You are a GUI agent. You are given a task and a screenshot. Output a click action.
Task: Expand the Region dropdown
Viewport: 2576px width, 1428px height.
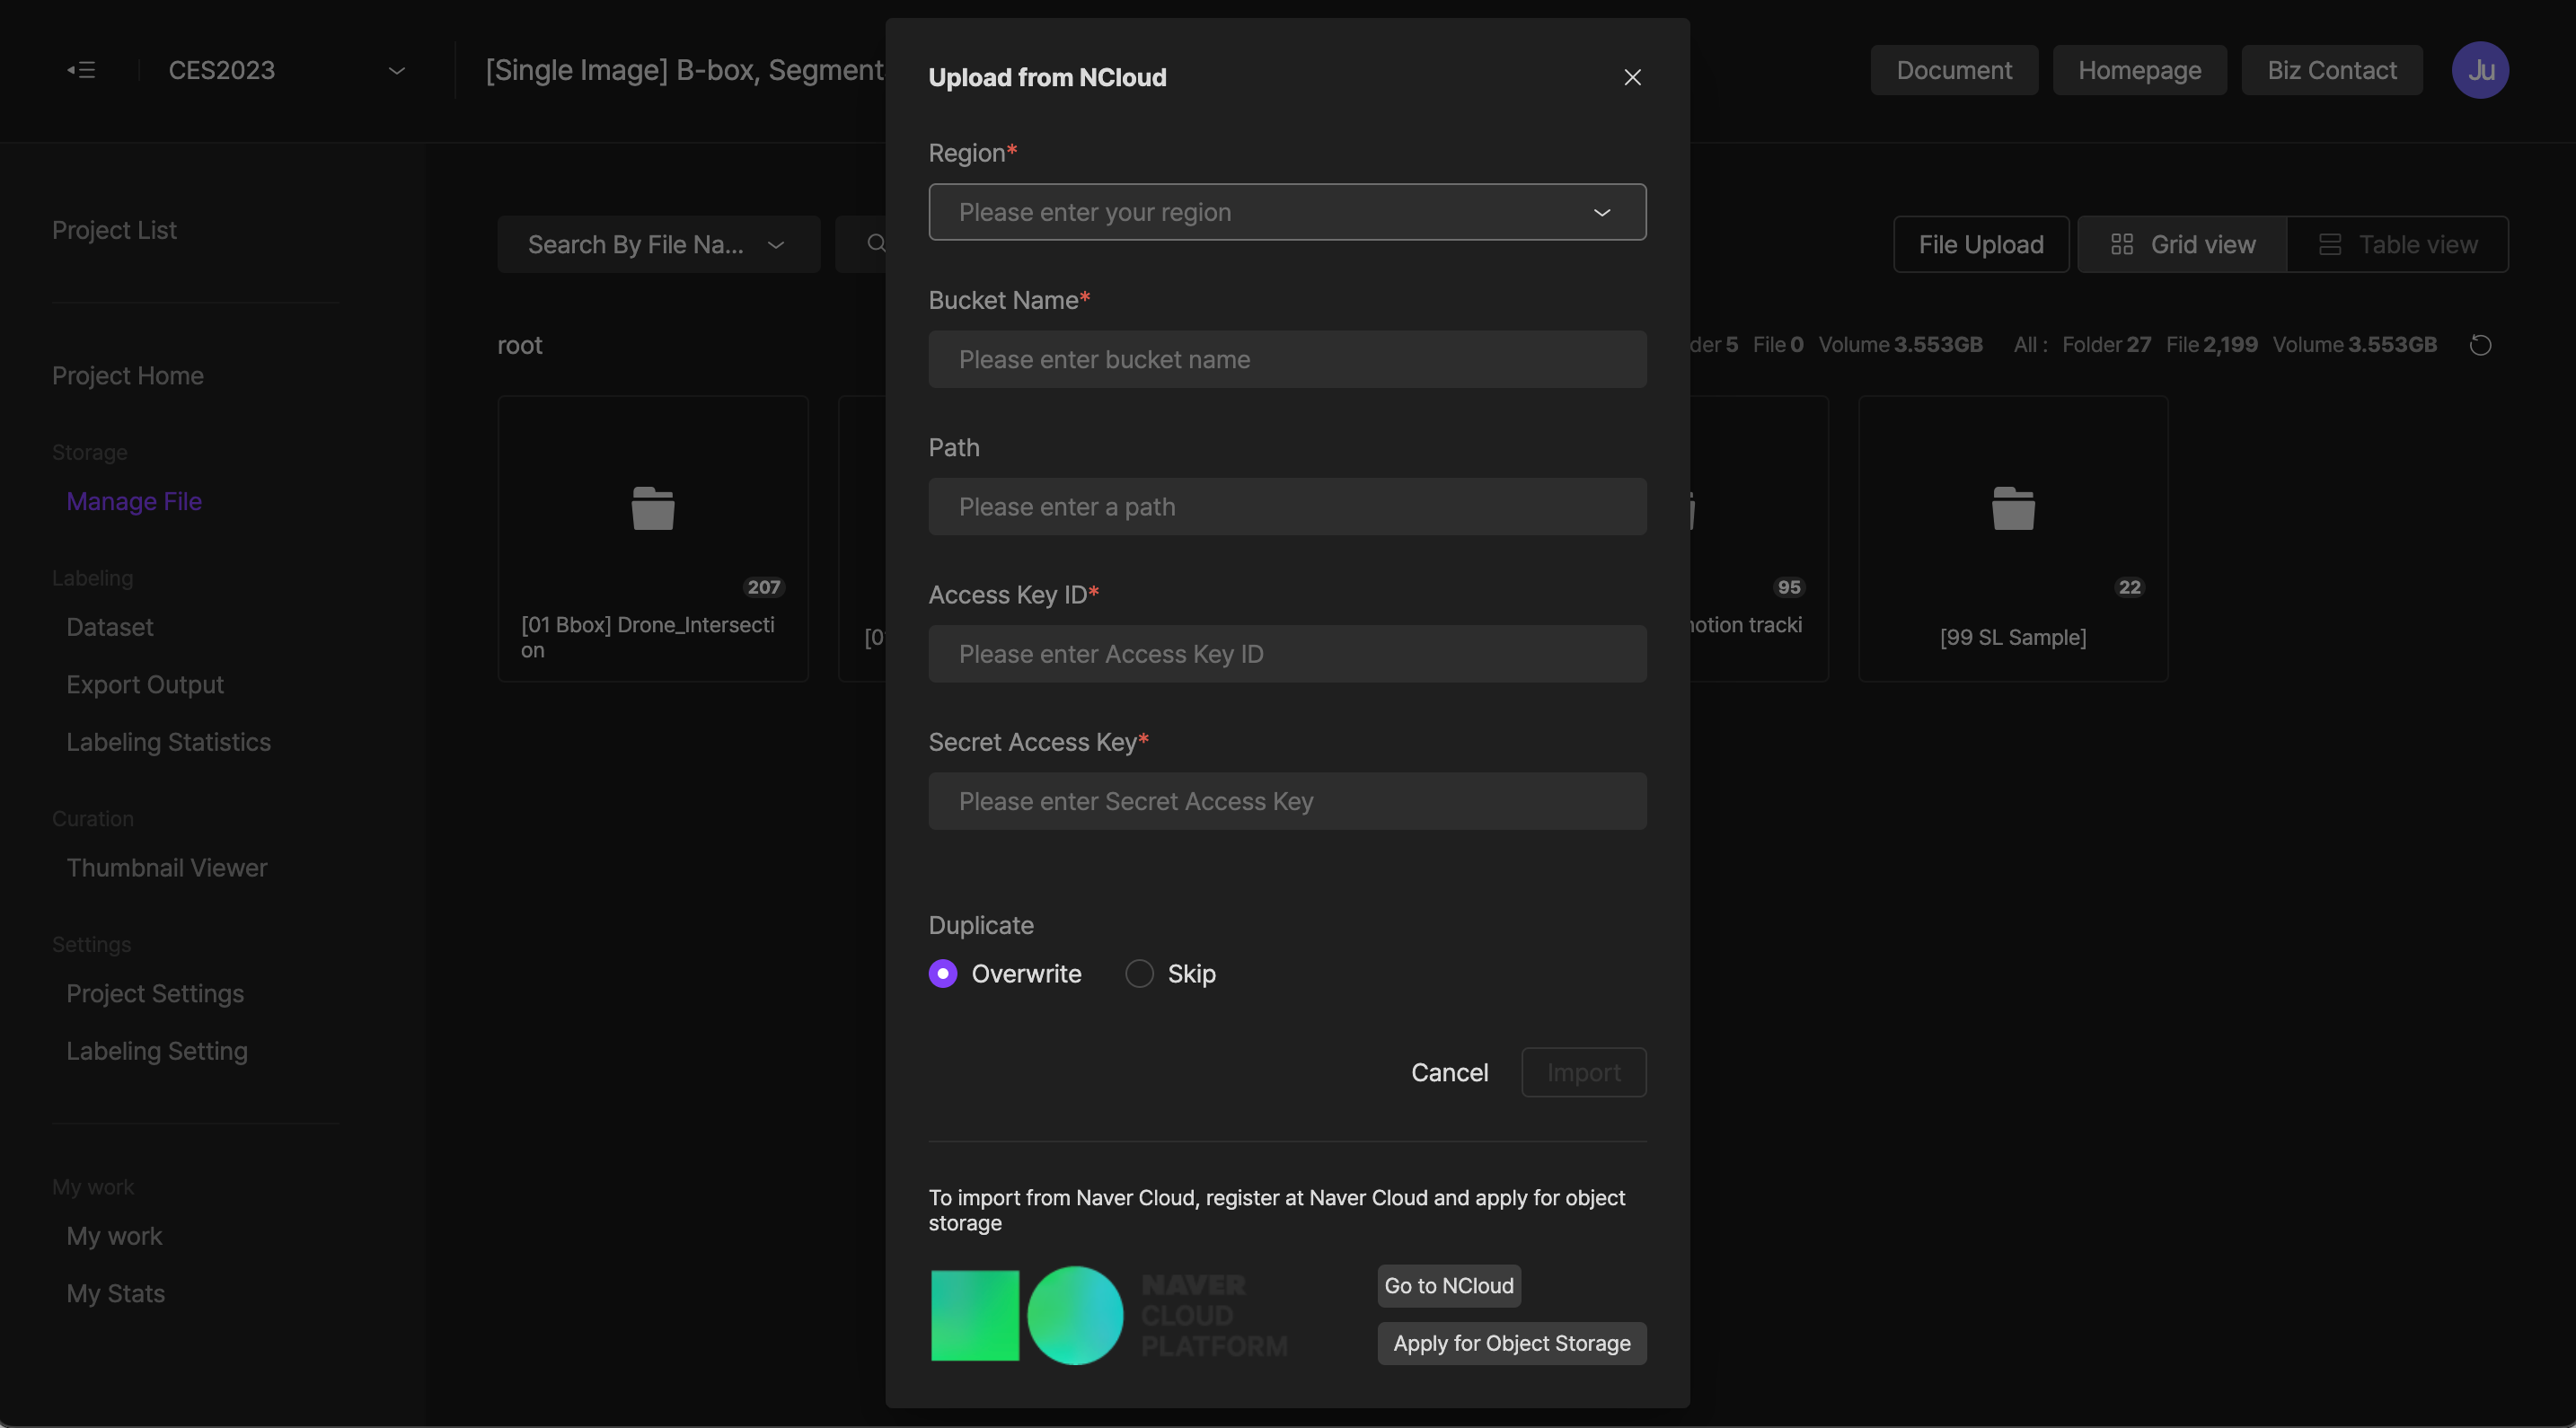[1601, 212]
